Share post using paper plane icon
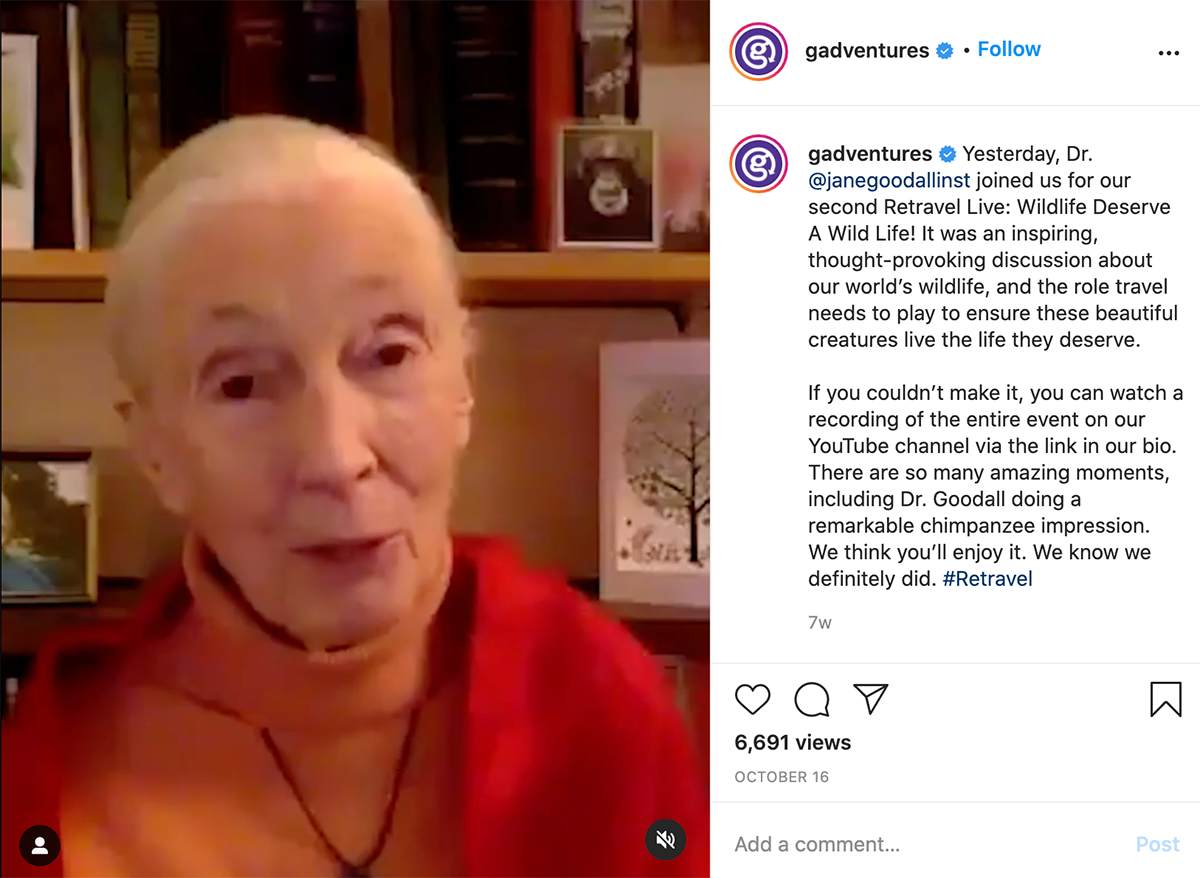The width and height of the screenshot is (1200, 878). (x=871, y=699)
